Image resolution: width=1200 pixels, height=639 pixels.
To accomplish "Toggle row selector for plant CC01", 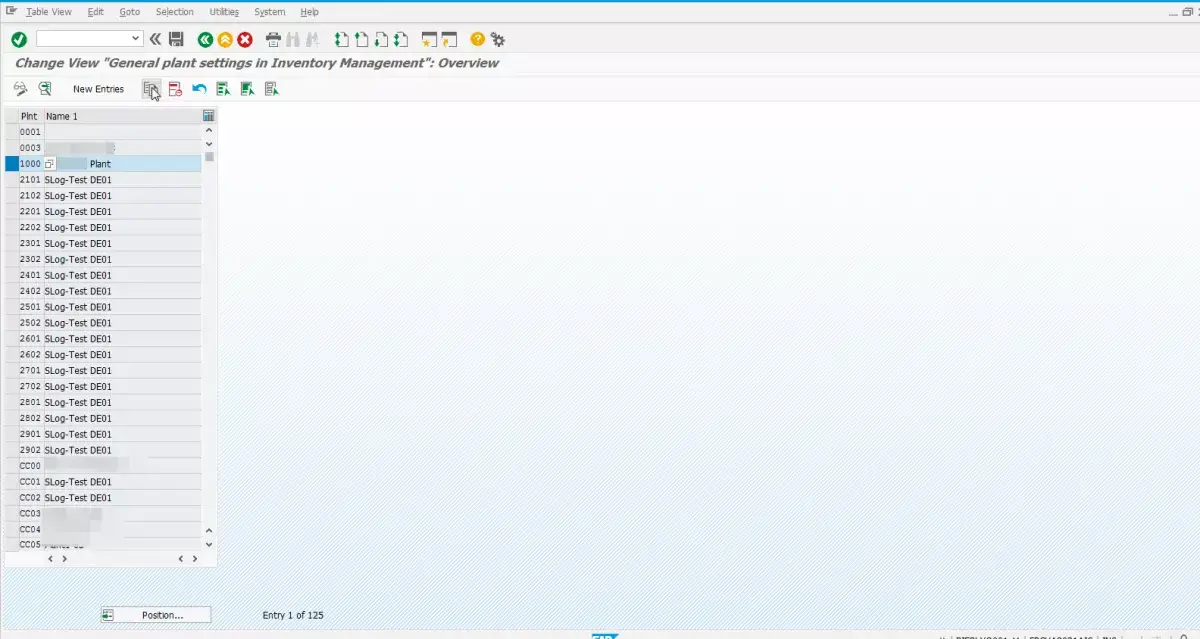I will (x=12, y=482).
